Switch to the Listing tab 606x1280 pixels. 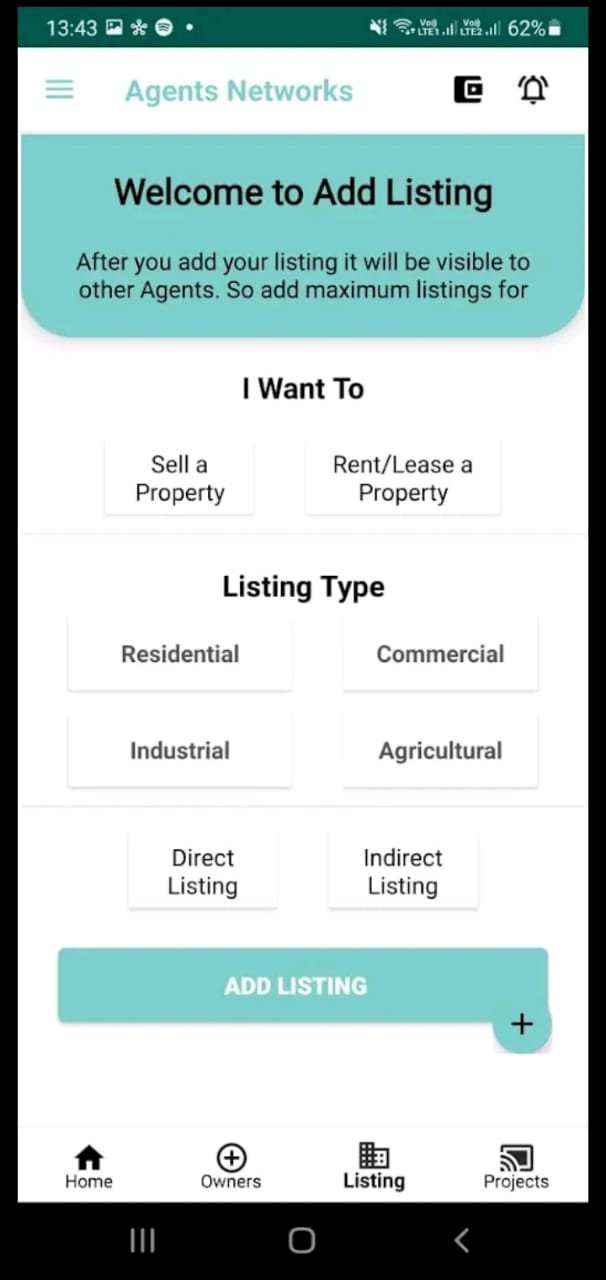click(374, 1168)
